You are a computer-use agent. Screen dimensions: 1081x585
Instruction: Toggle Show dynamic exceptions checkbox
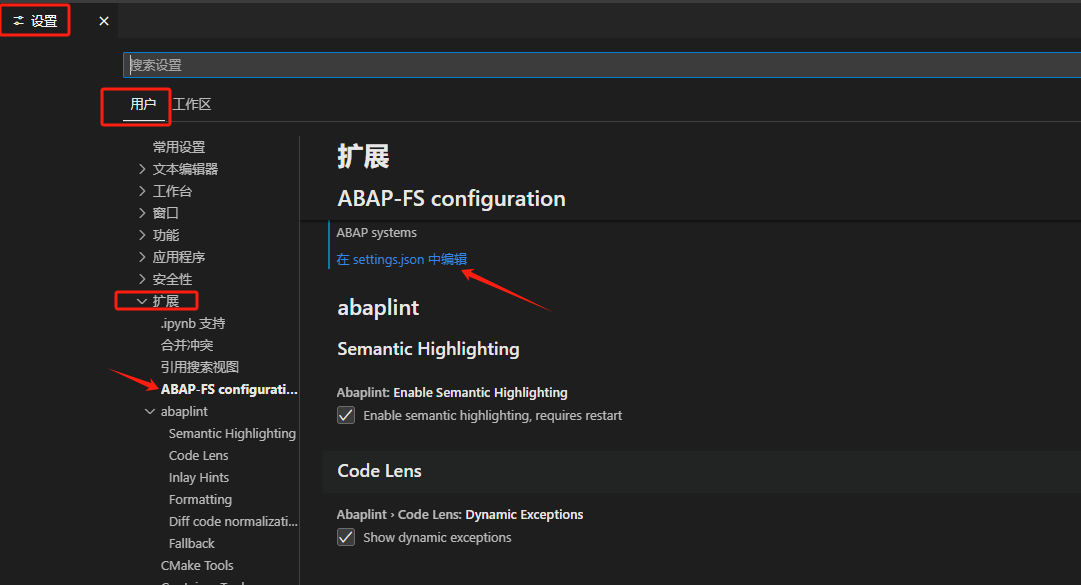(x=346, y=537)
